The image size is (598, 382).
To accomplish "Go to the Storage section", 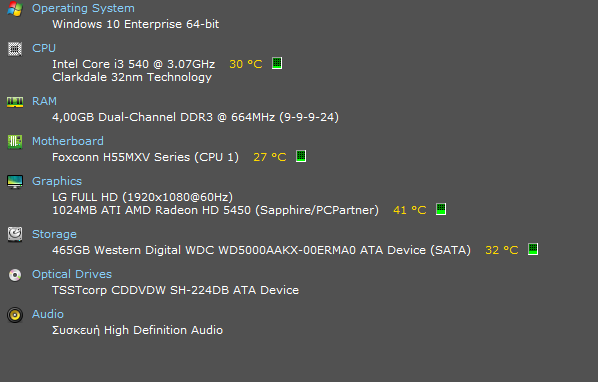I will point(54,234).
